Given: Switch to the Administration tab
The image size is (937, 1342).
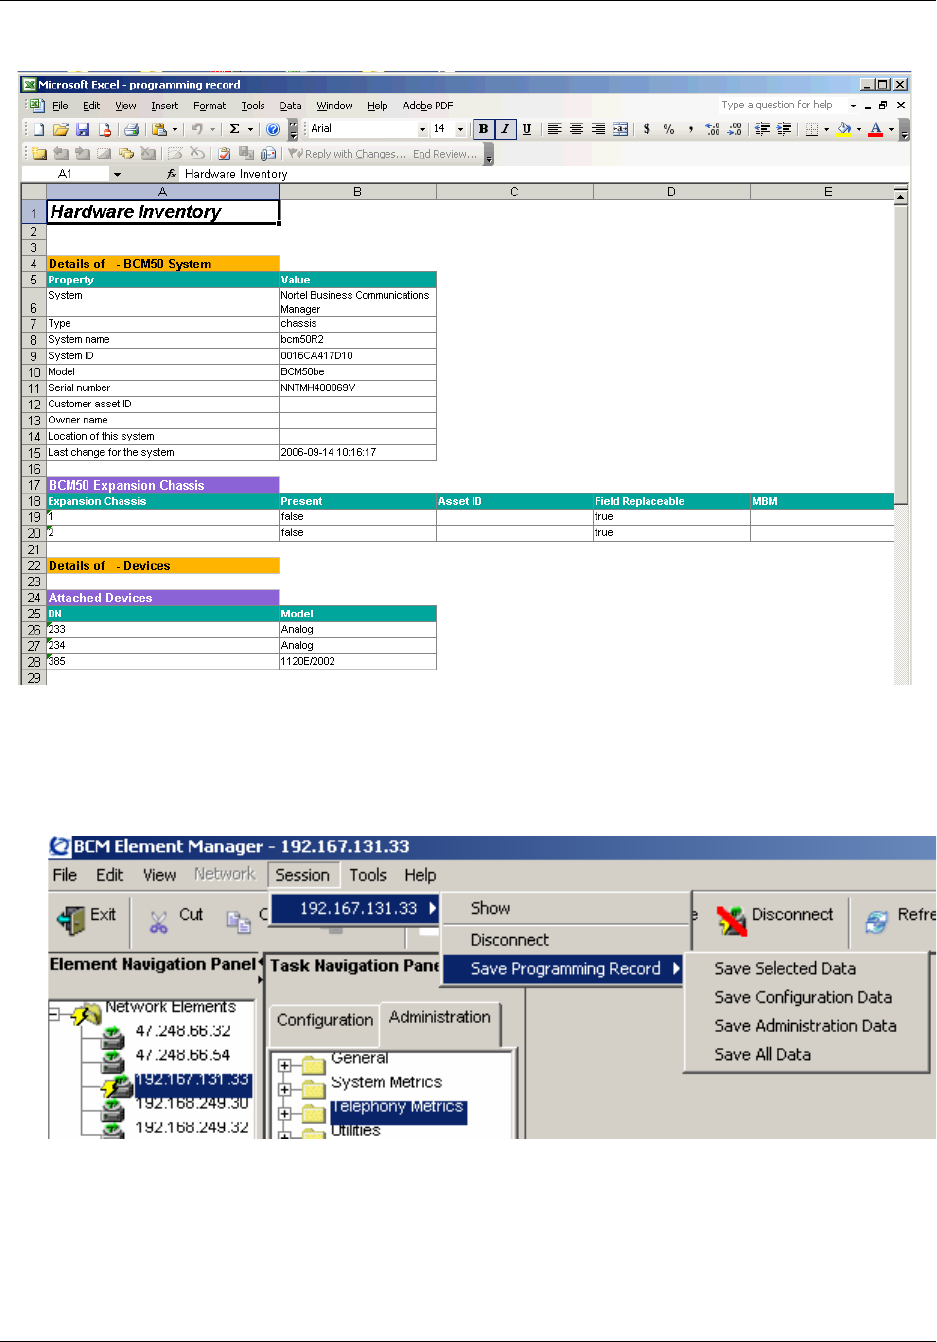Looking at the screenshot, I should pyautogui.click(x=440, y=1017).
